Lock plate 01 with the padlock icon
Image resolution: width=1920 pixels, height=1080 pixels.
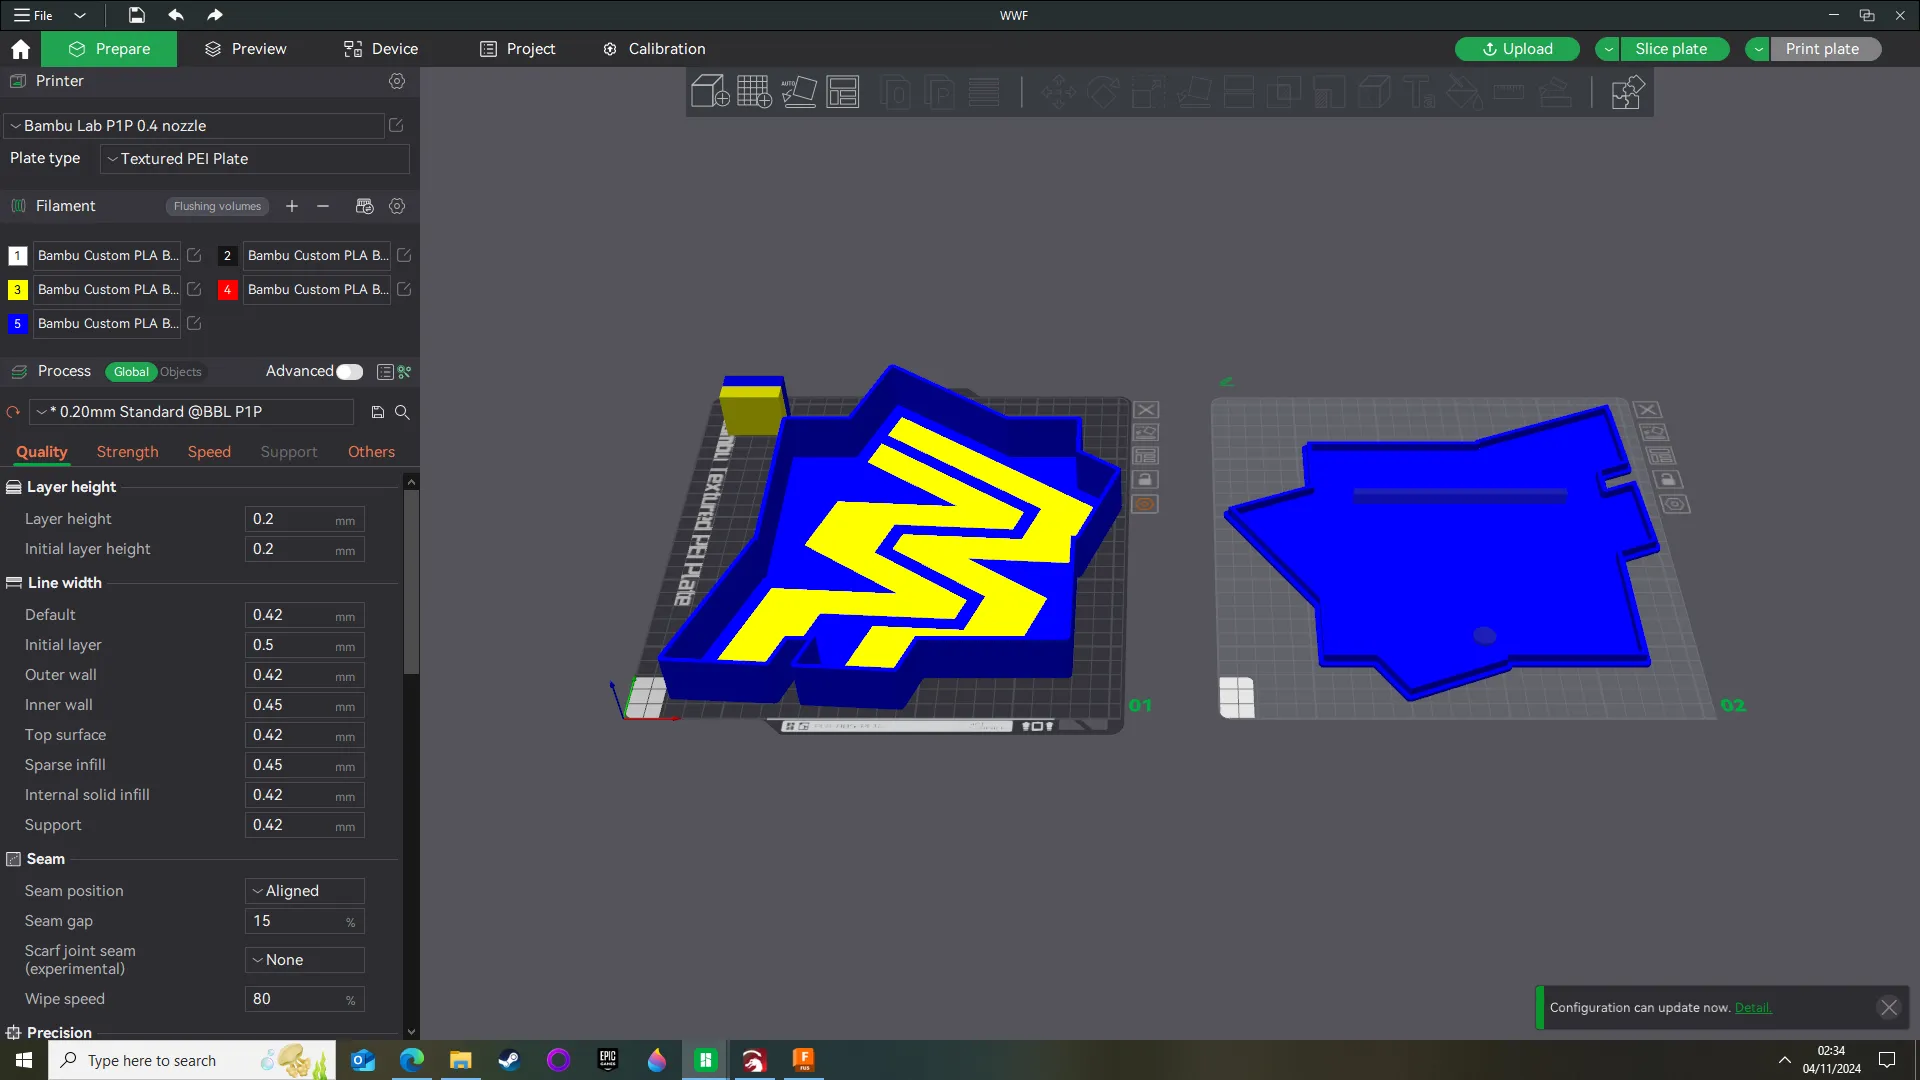point(1145,480)
